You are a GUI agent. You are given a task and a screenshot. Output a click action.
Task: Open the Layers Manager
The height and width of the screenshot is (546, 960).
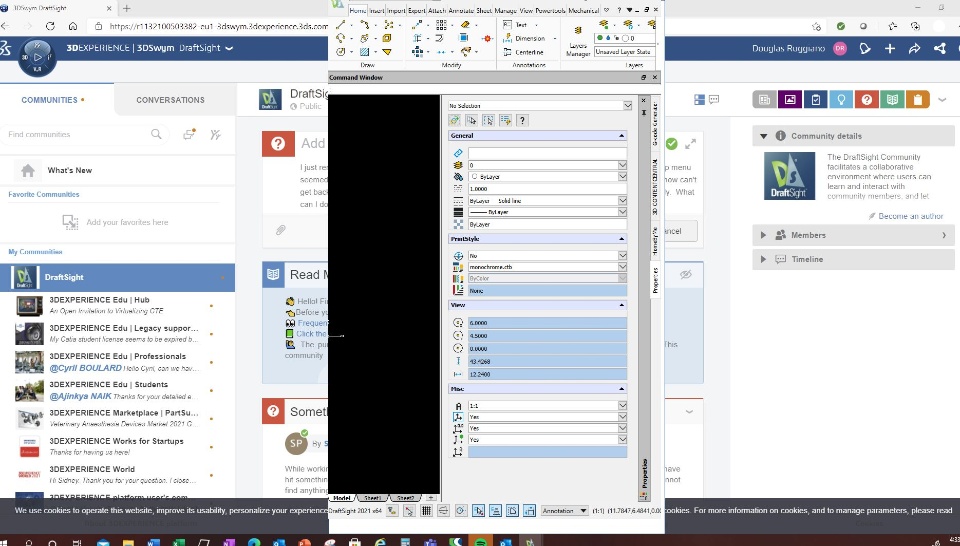pos(577,40)
